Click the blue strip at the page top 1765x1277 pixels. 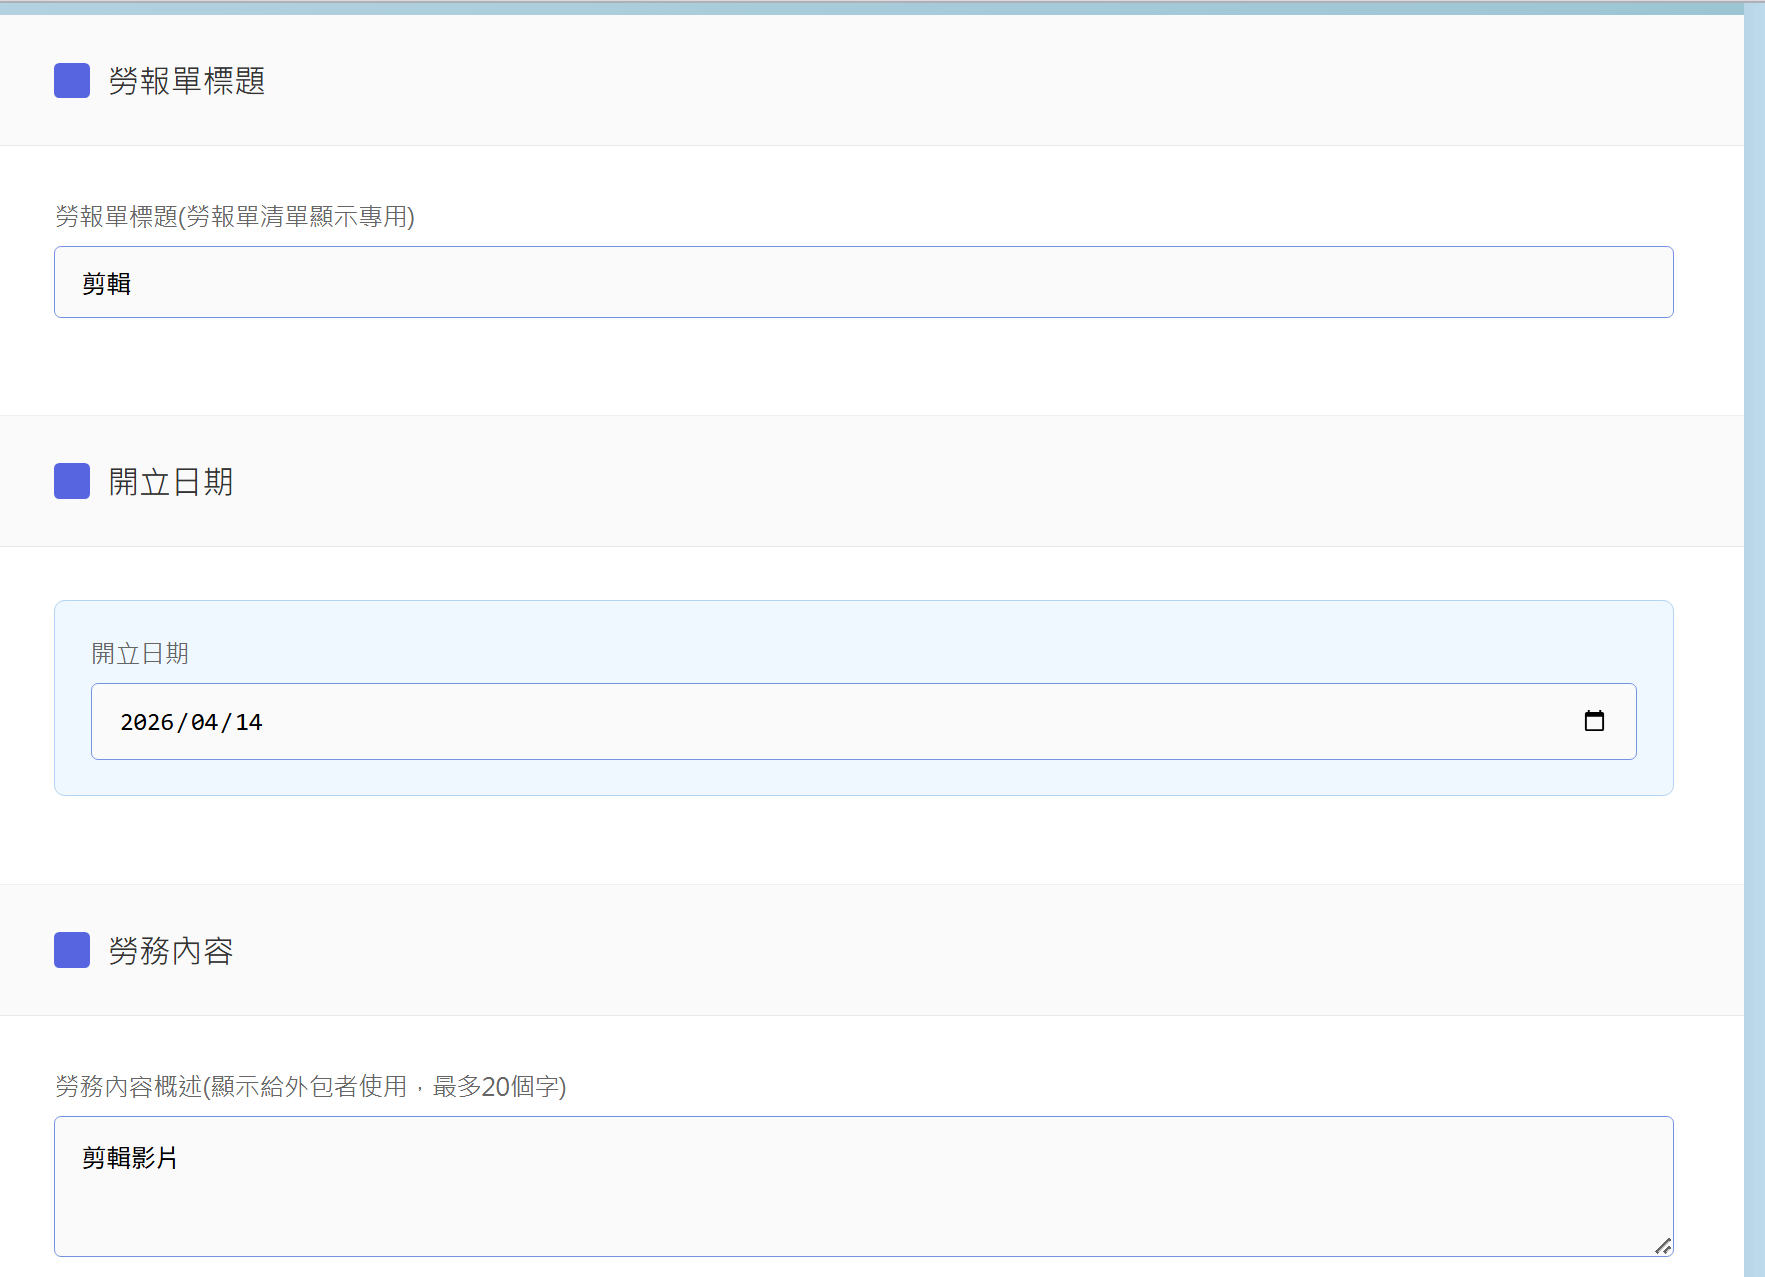coord(870,8)
